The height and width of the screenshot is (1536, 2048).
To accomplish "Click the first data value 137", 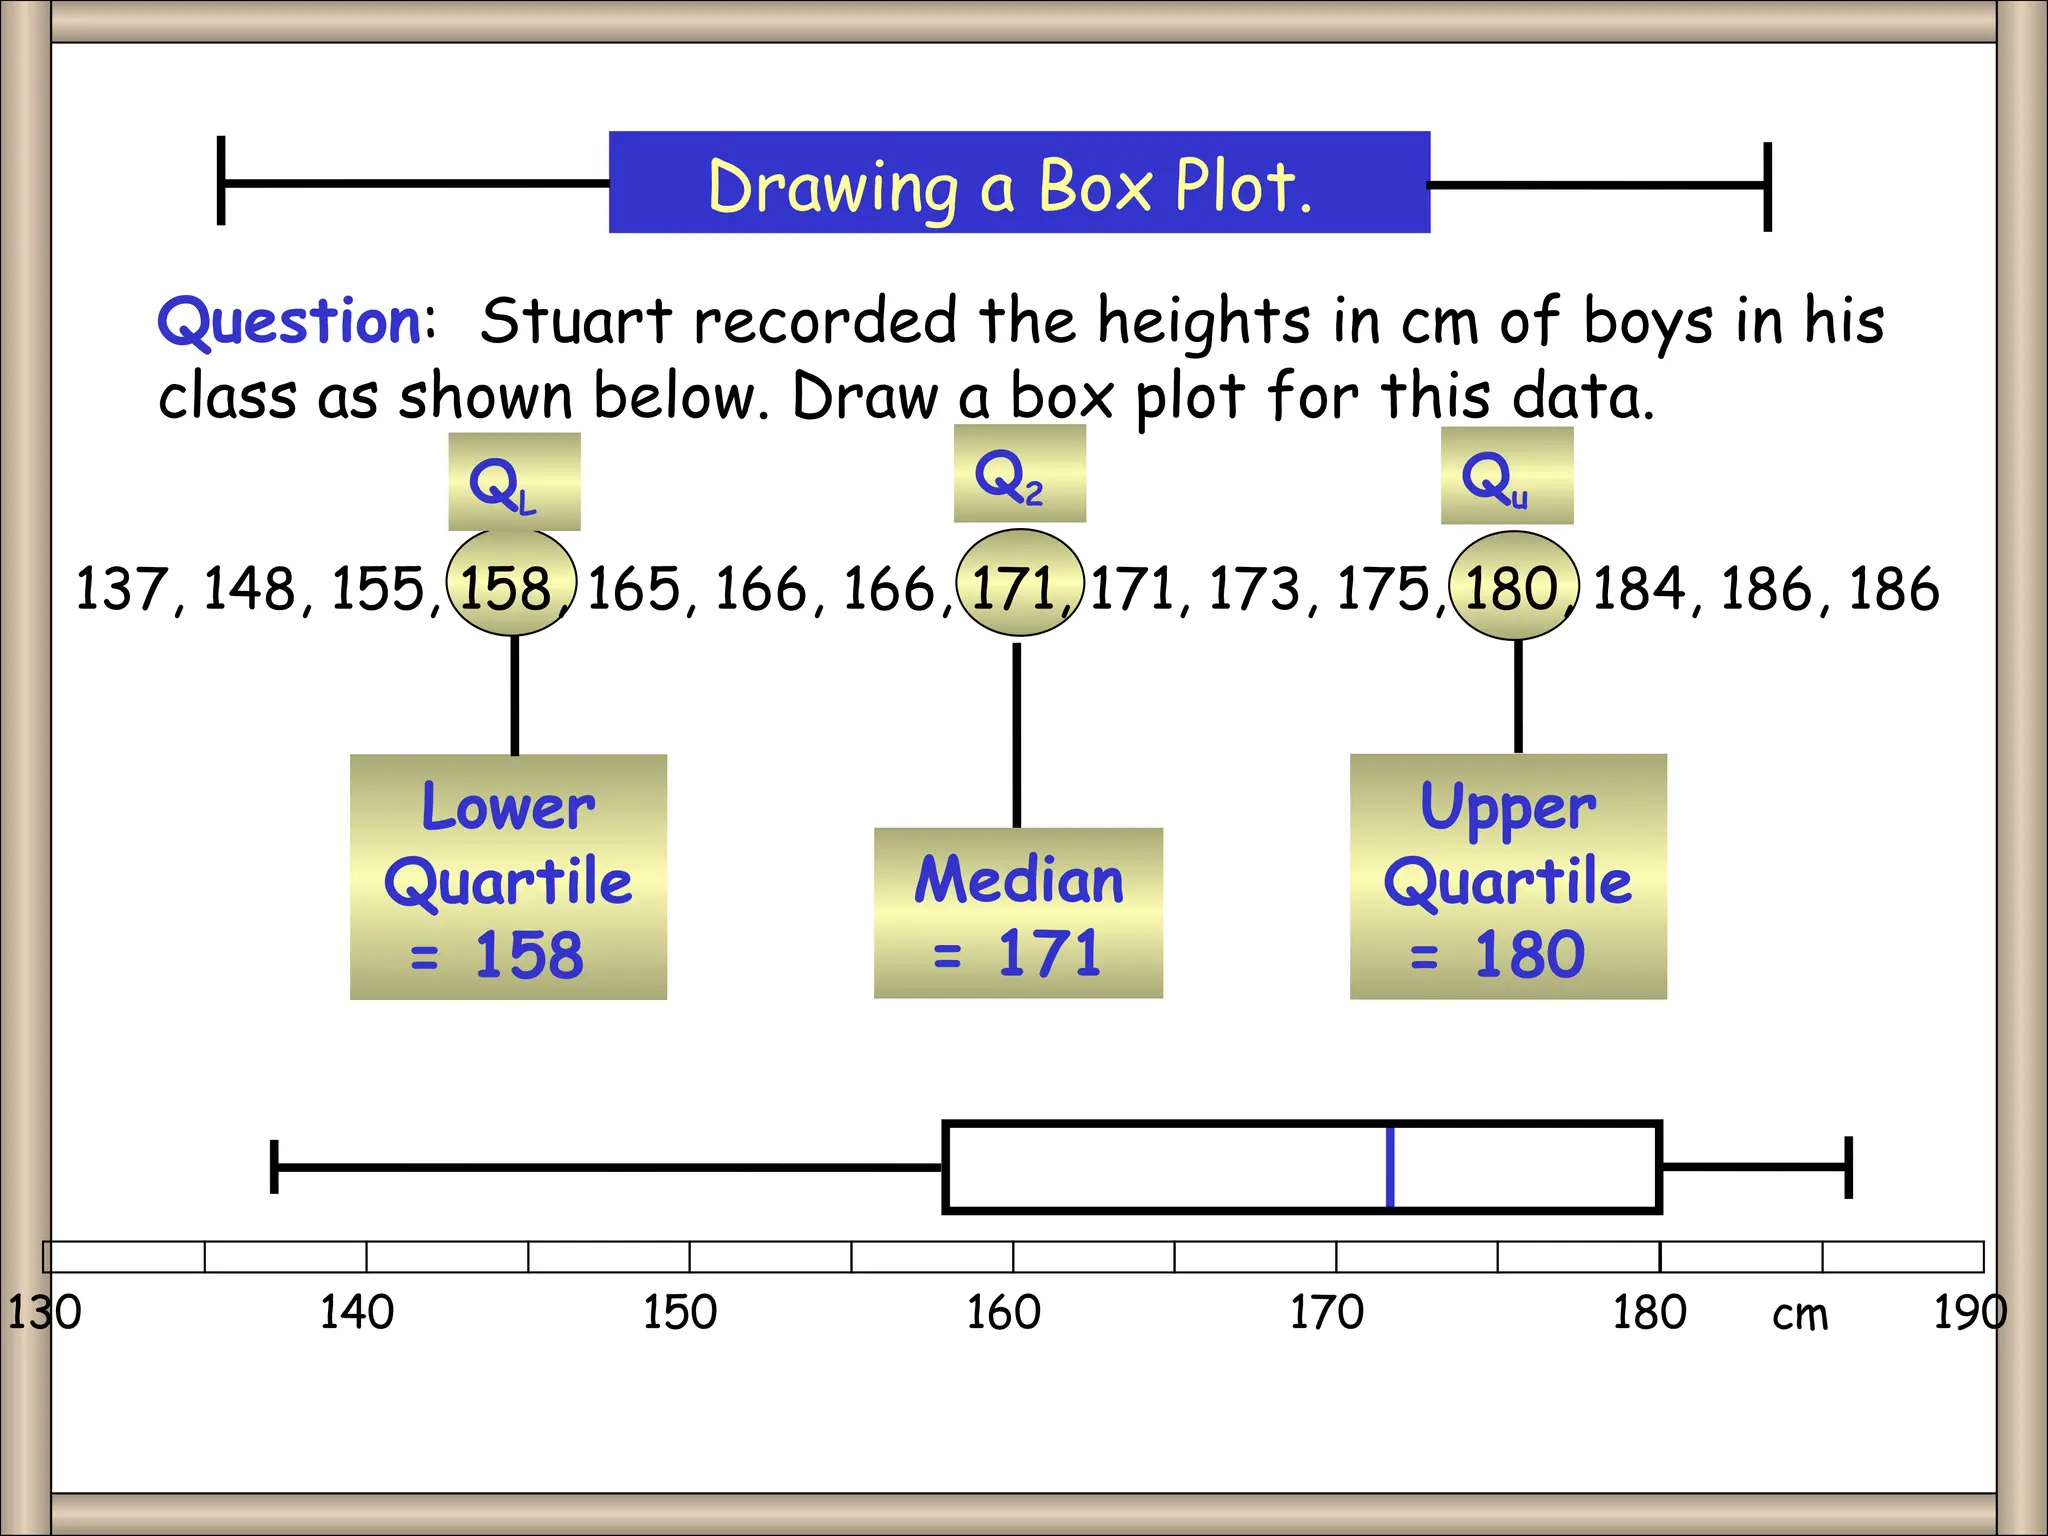I will 121,588.
